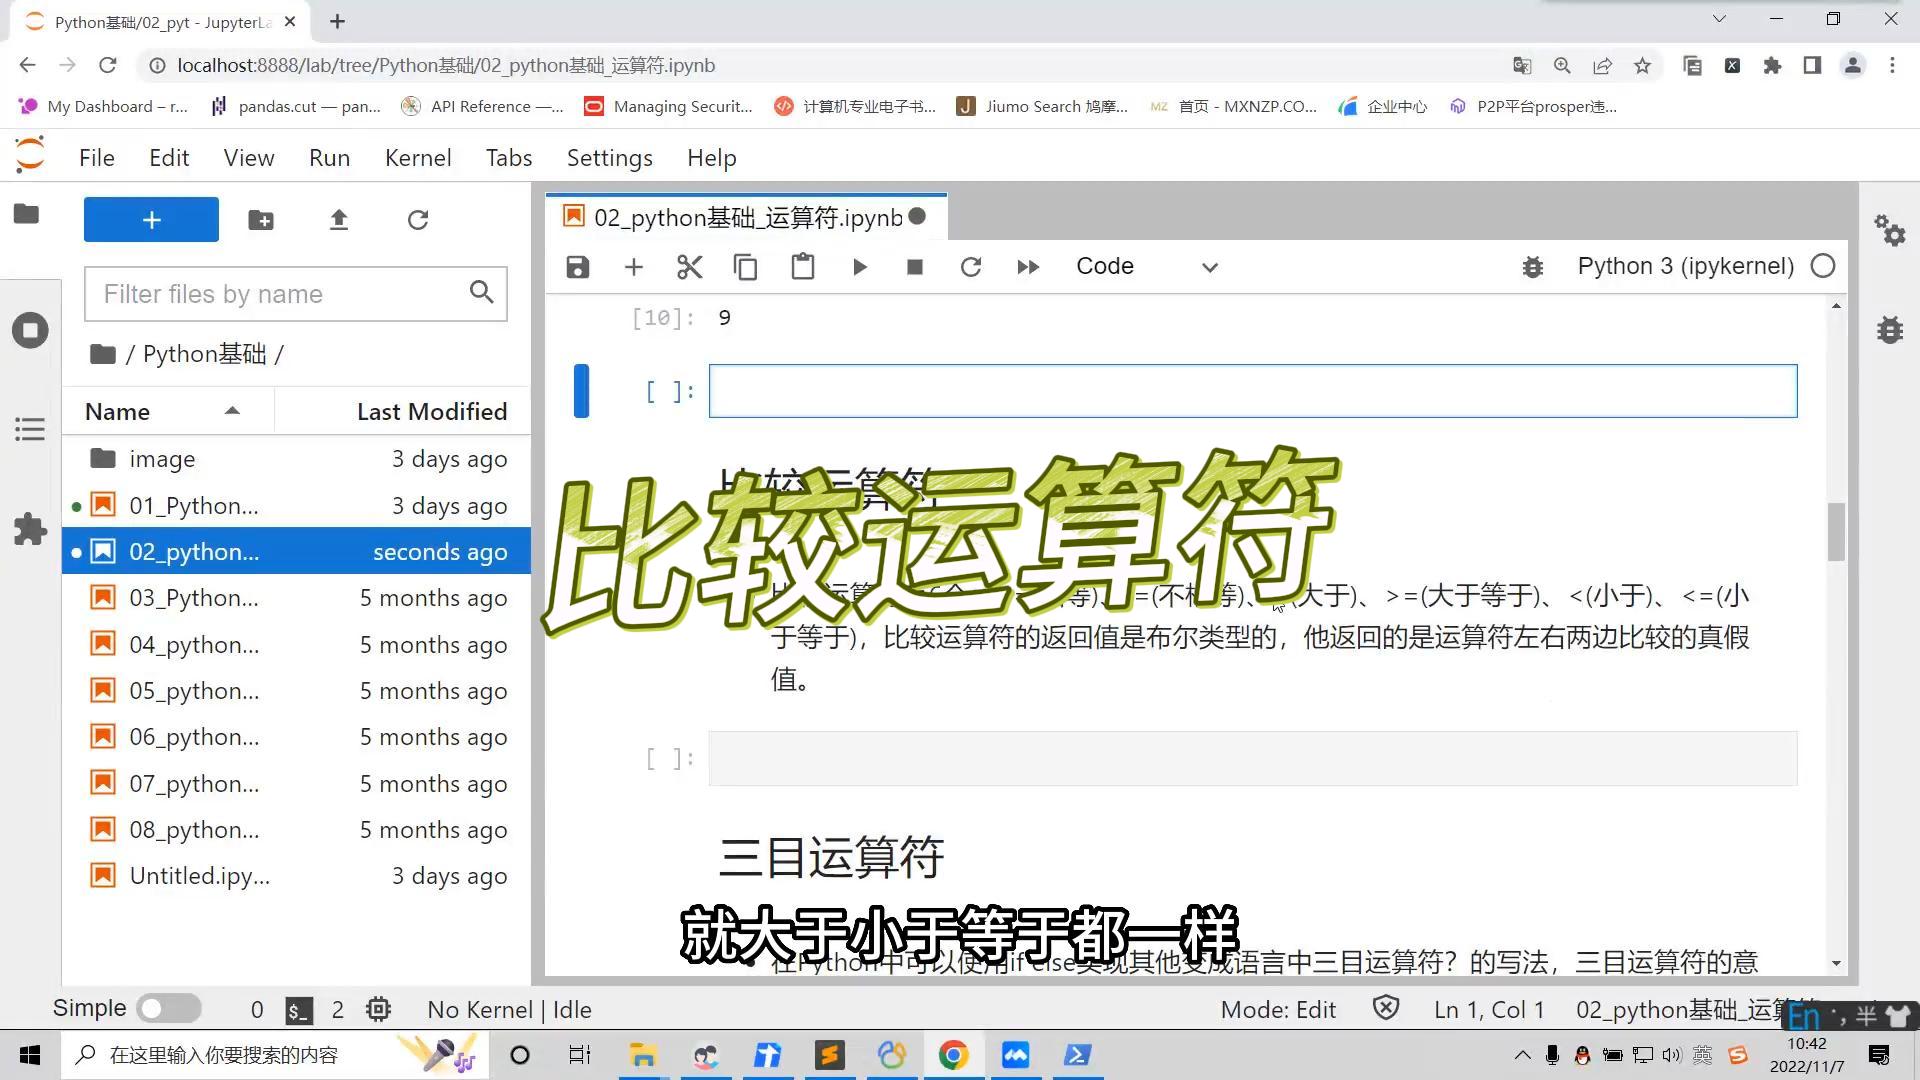Select the 02_python基础_运算符.ipynb notebook tab

[745, 217]
